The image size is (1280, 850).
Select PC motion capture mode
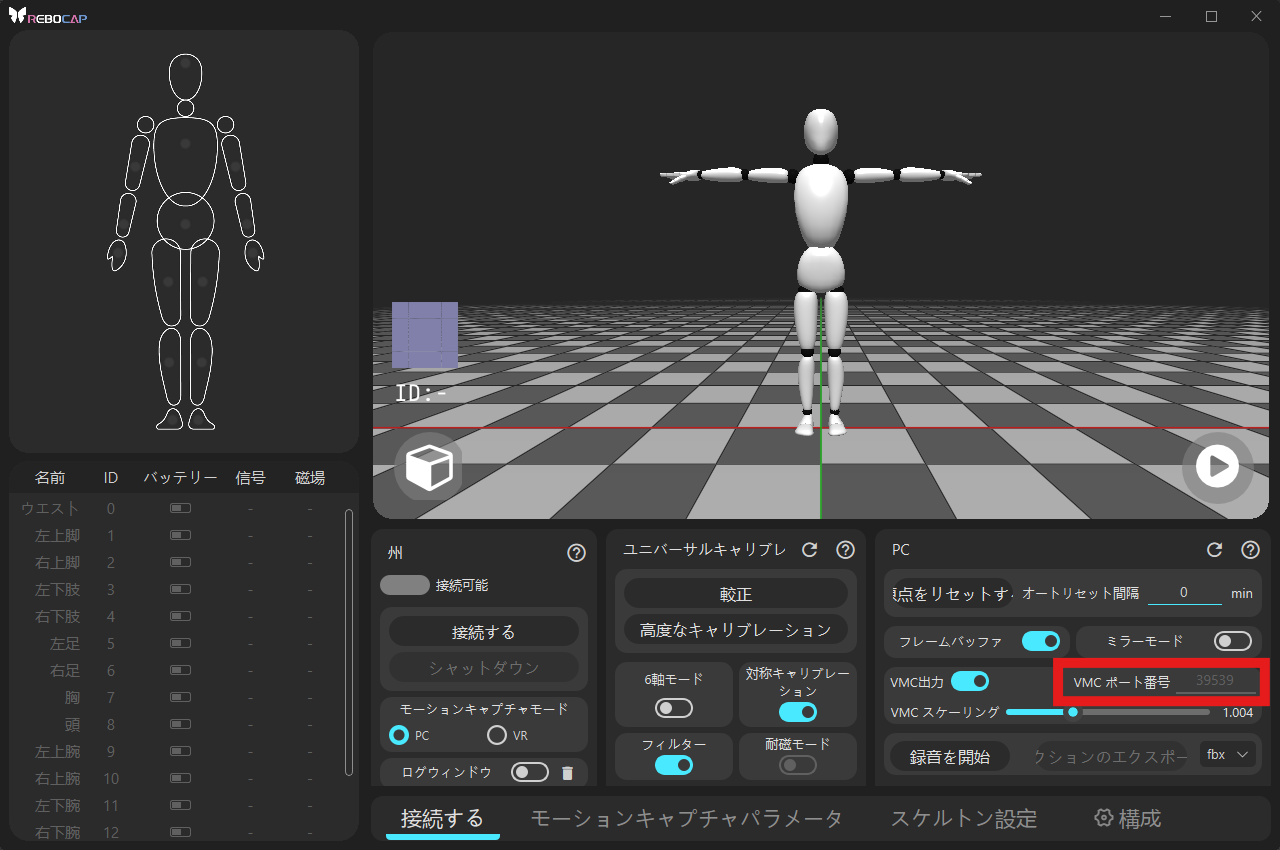point(399,735)
